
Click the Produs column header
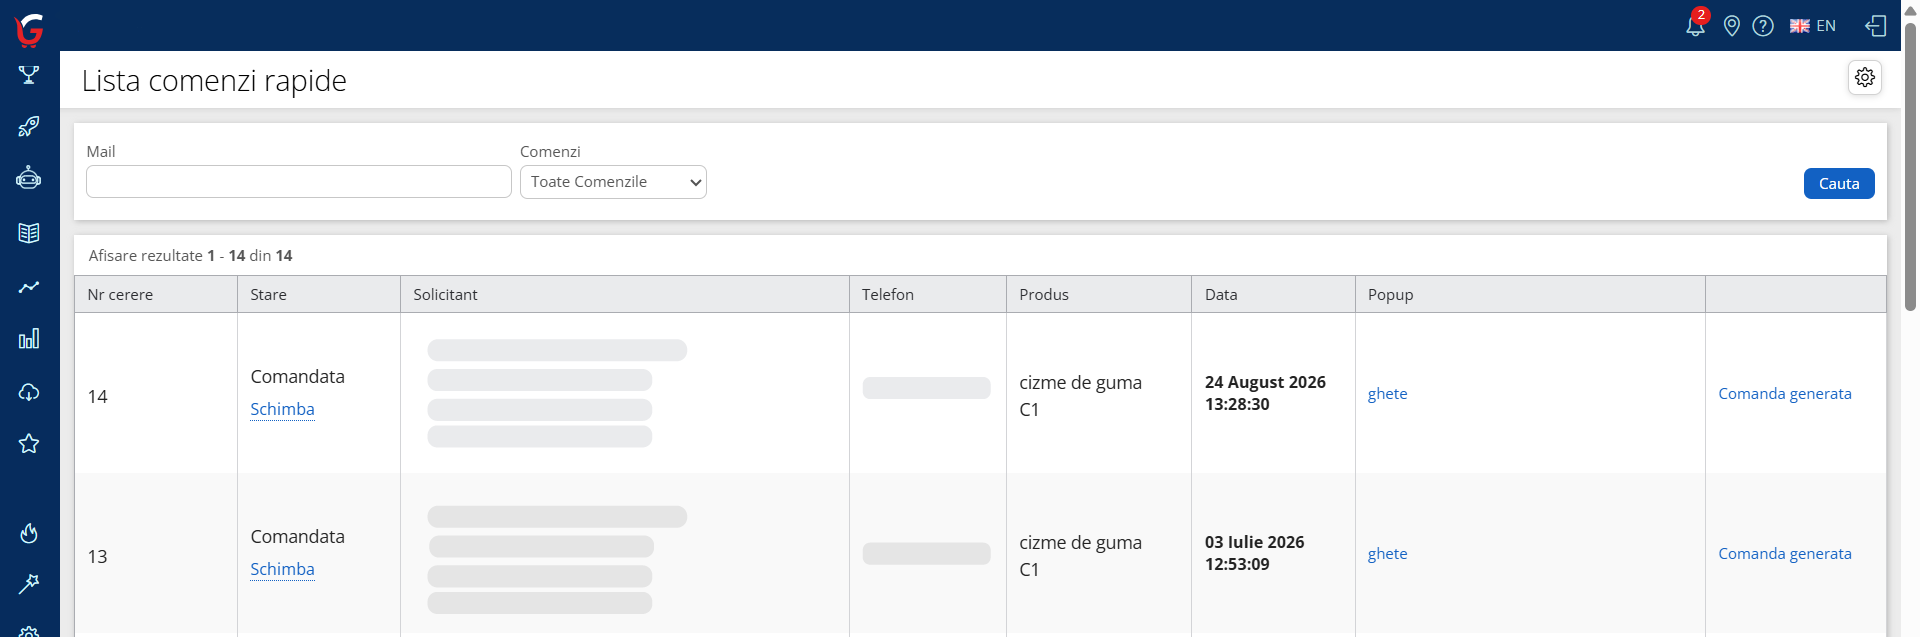point(1099,294)
